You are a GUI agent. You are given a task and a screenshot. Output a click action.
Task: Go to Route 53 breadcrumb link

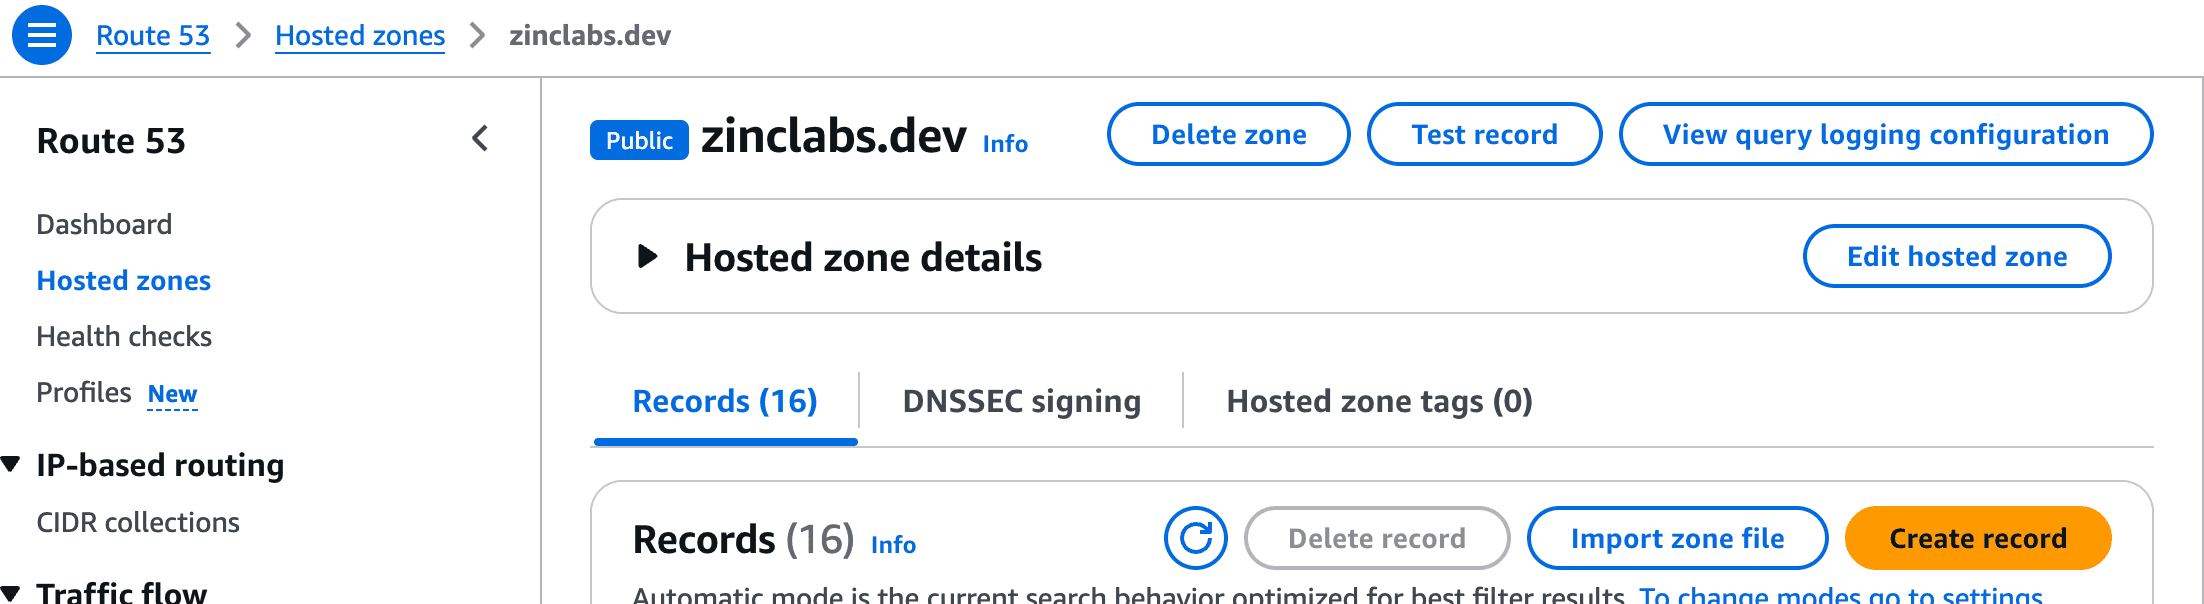point(153,35)
